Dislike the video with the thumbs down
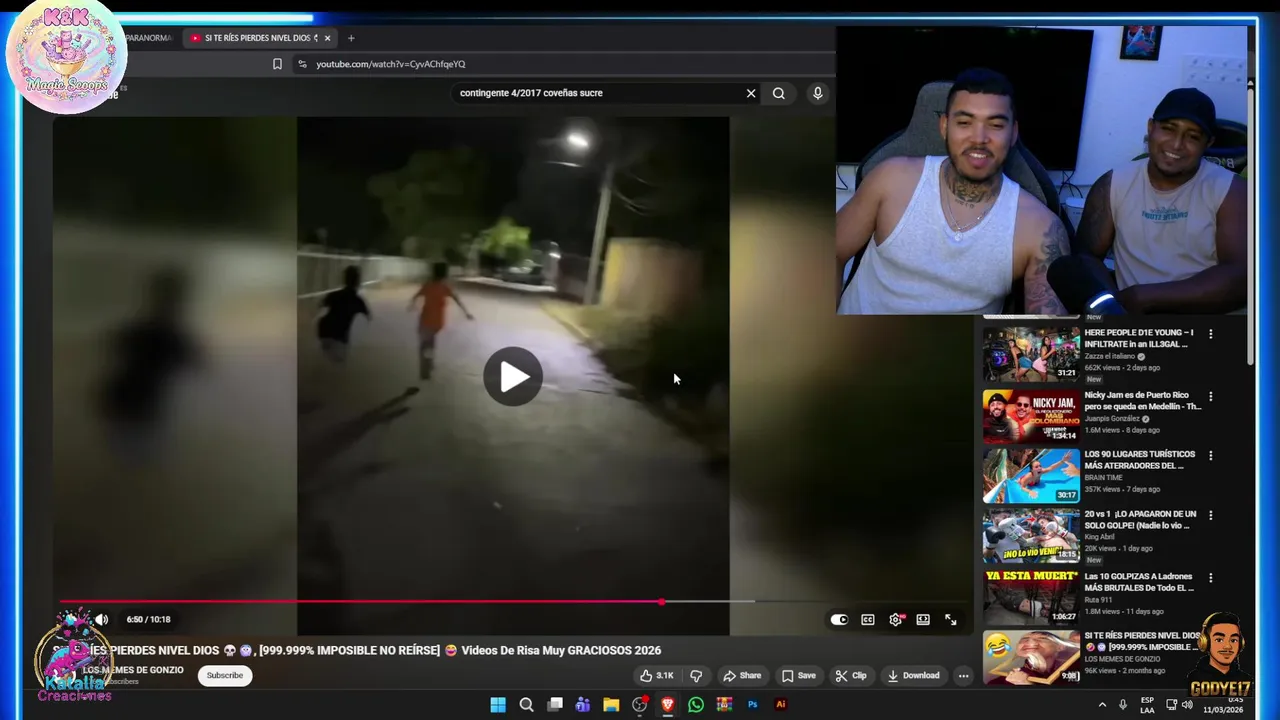Image resolution: width=1280 pixels, height=720 pixels. [696, 675]
